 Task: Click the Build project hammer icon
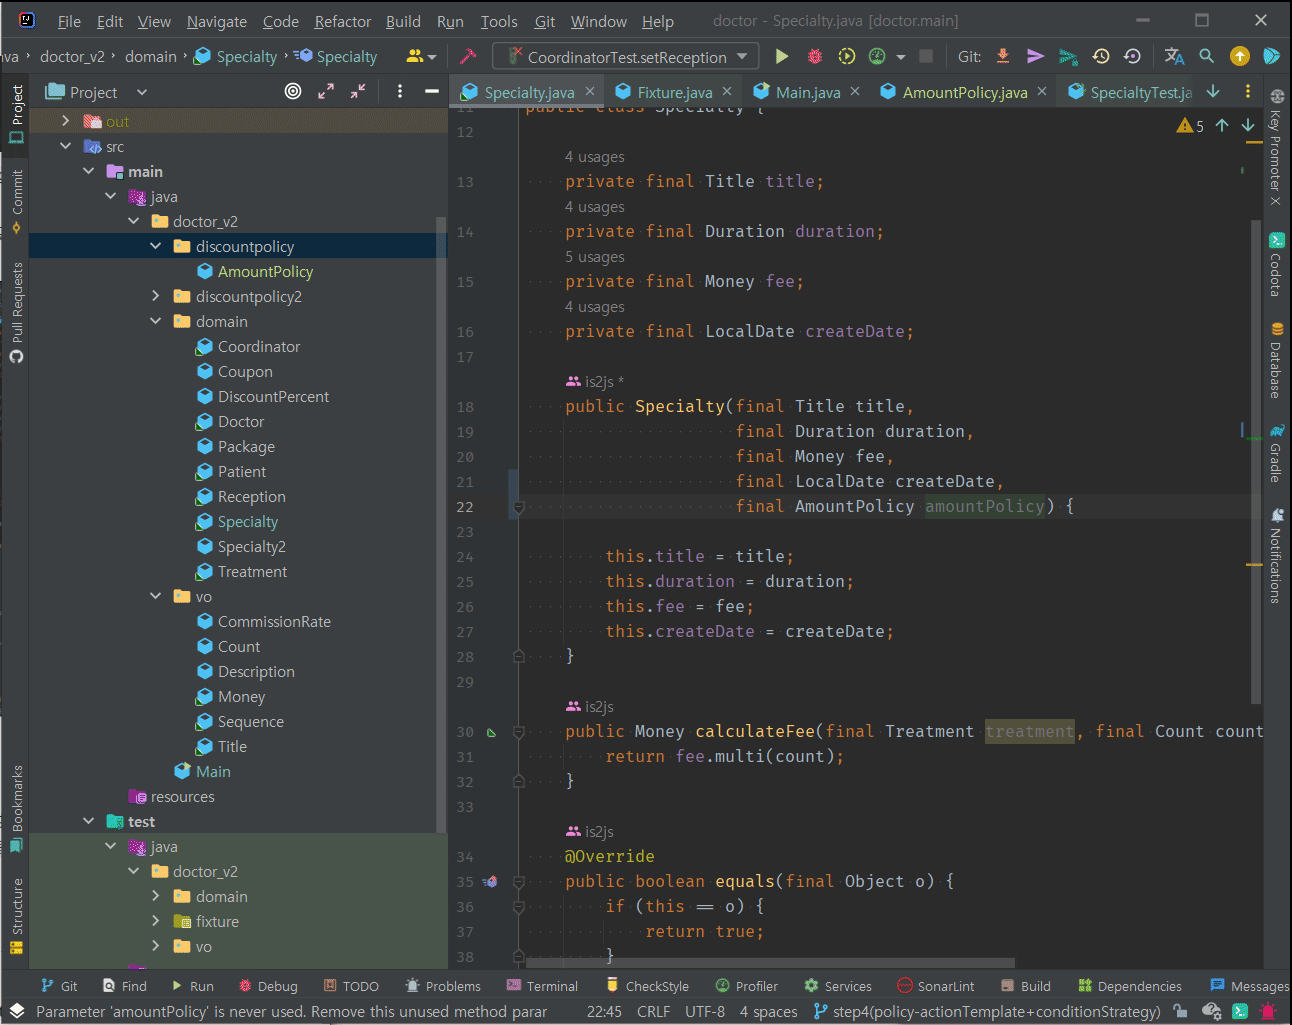(x=468, y=57)
